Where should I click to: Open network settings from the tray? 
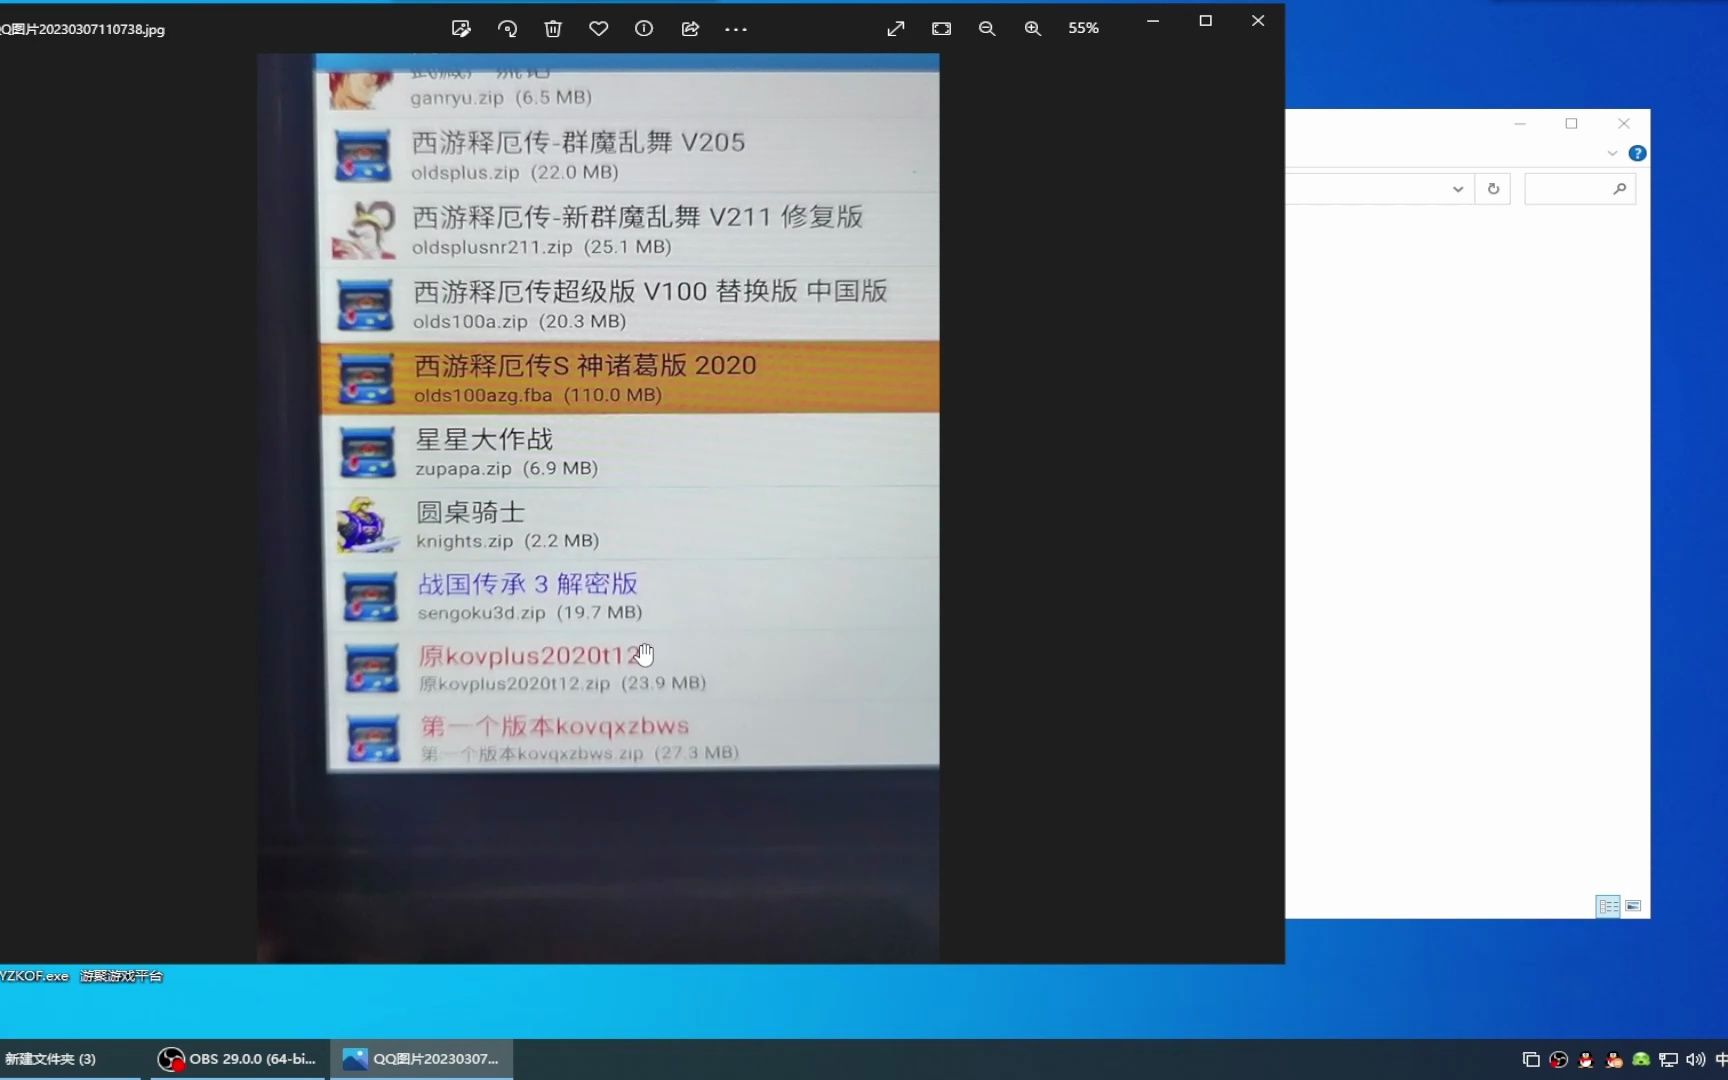click(x=1668, y=1060)
